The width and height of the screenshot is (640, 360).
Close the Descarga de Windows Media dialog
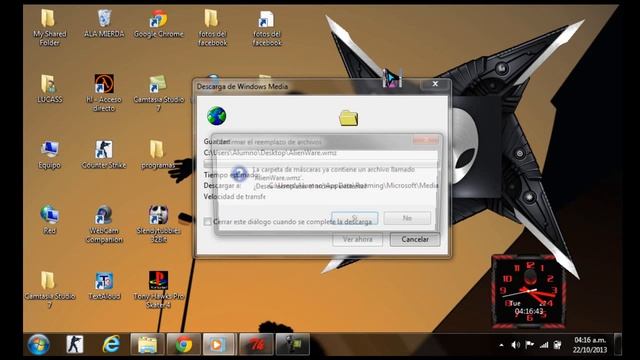[435, 84]
